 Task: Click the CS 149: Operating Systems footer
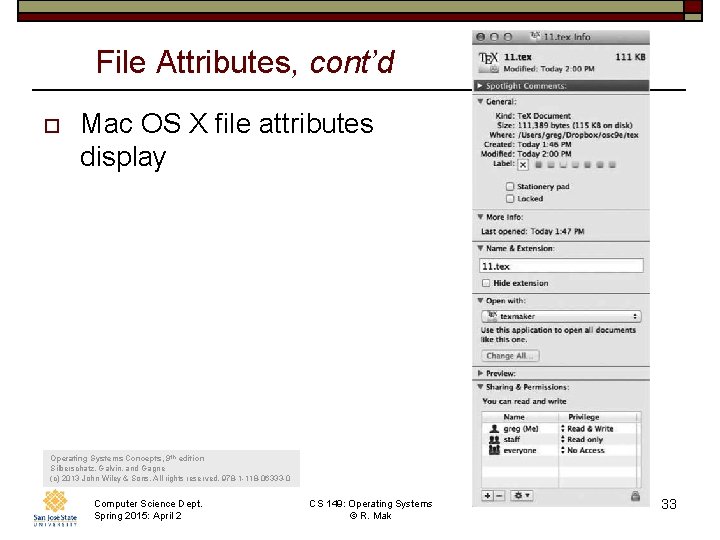click(371, 504)
